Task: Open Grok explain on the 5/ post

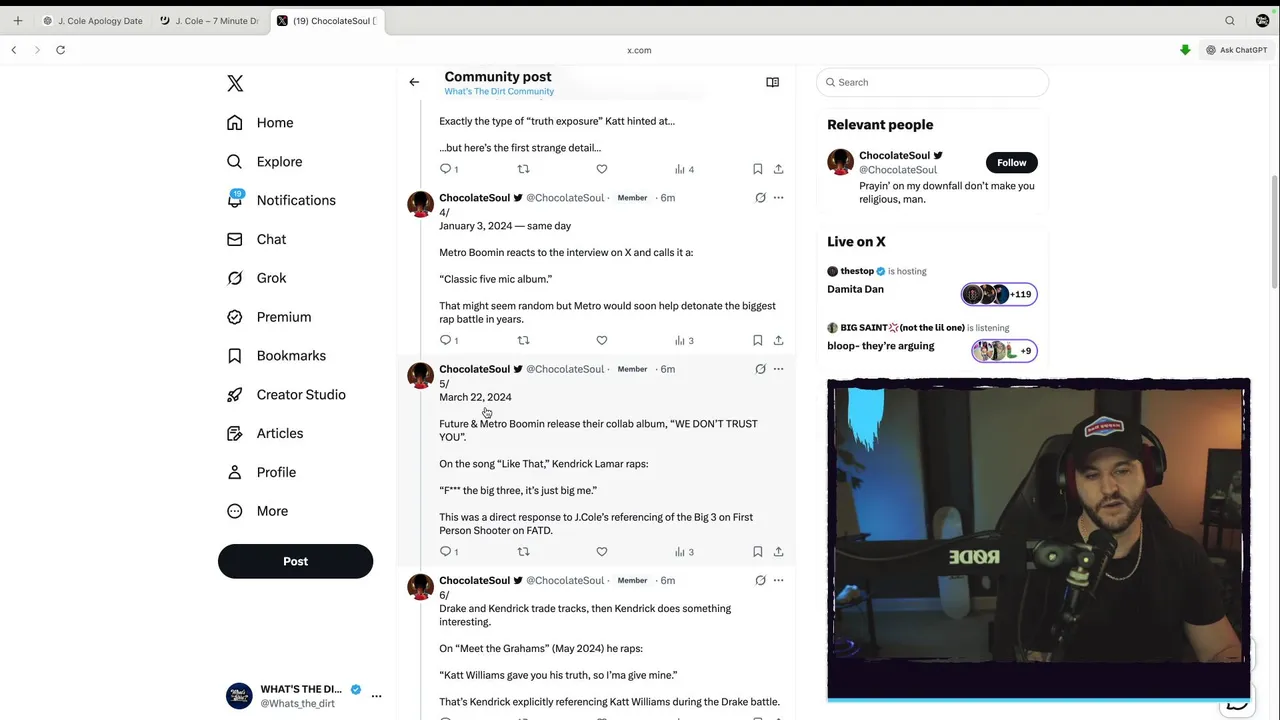Action: tap(760, 369)
